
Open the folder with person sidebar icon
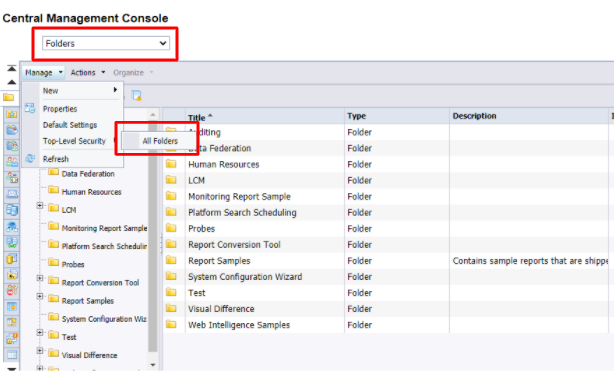(x=12, y=146)
